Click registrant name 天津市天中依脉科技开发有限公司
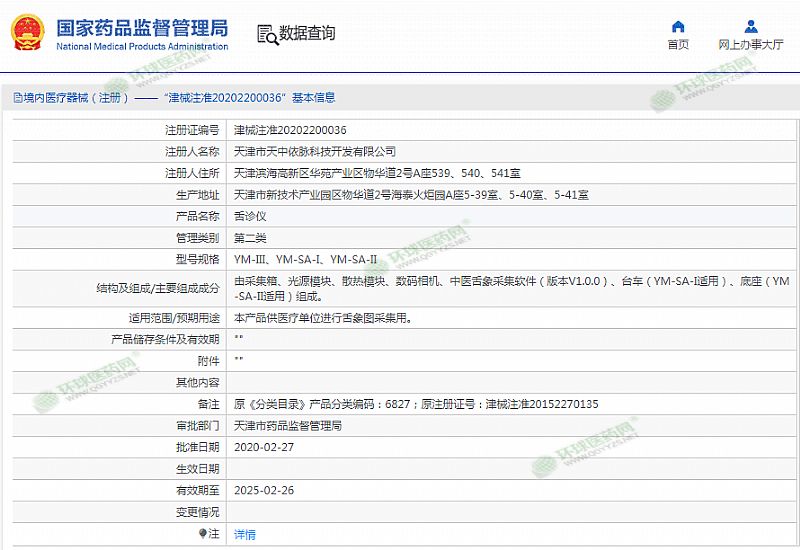 (315, 152)
